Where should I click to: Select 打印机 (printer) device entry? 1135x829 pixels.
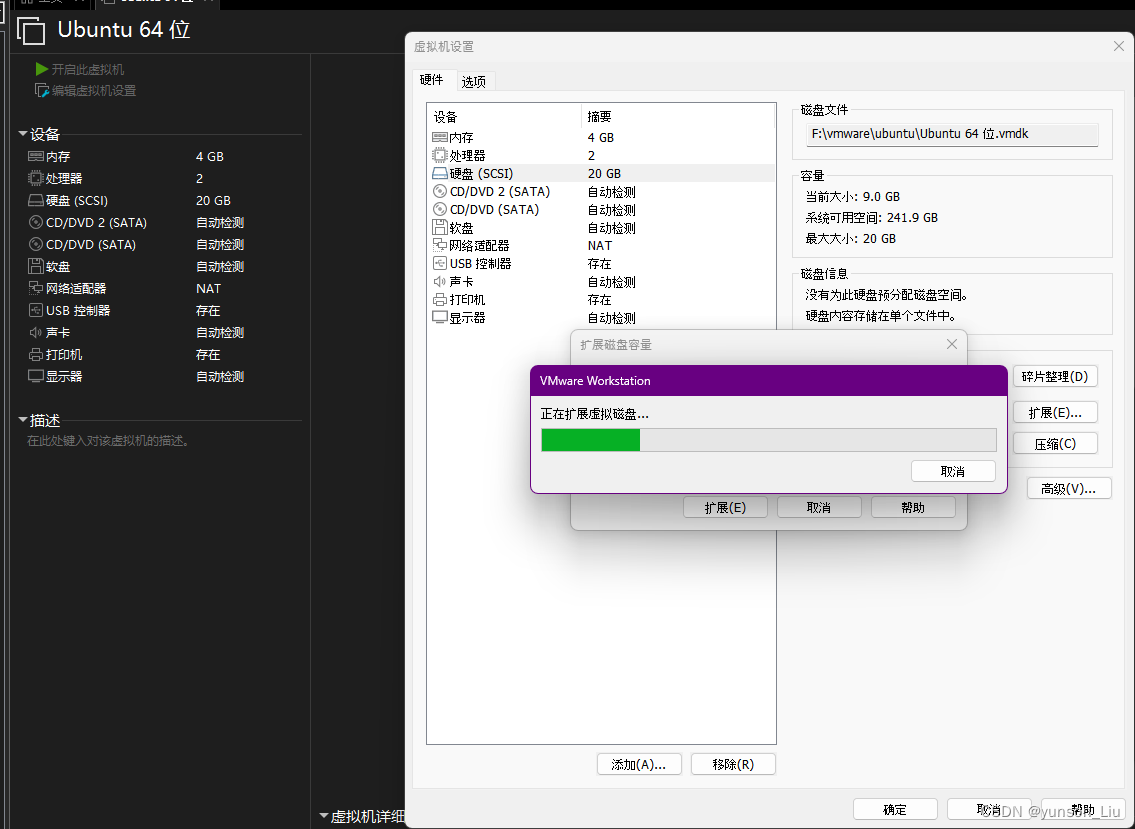point(470,299)
